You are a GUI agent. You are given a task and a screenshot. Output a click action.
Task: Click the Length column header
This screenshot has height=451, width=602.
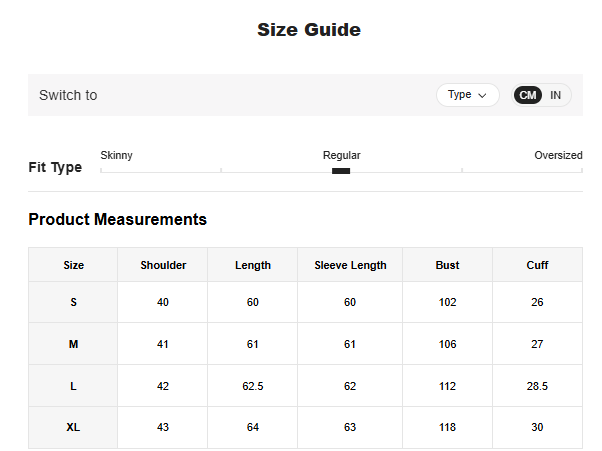pos(253,265)
